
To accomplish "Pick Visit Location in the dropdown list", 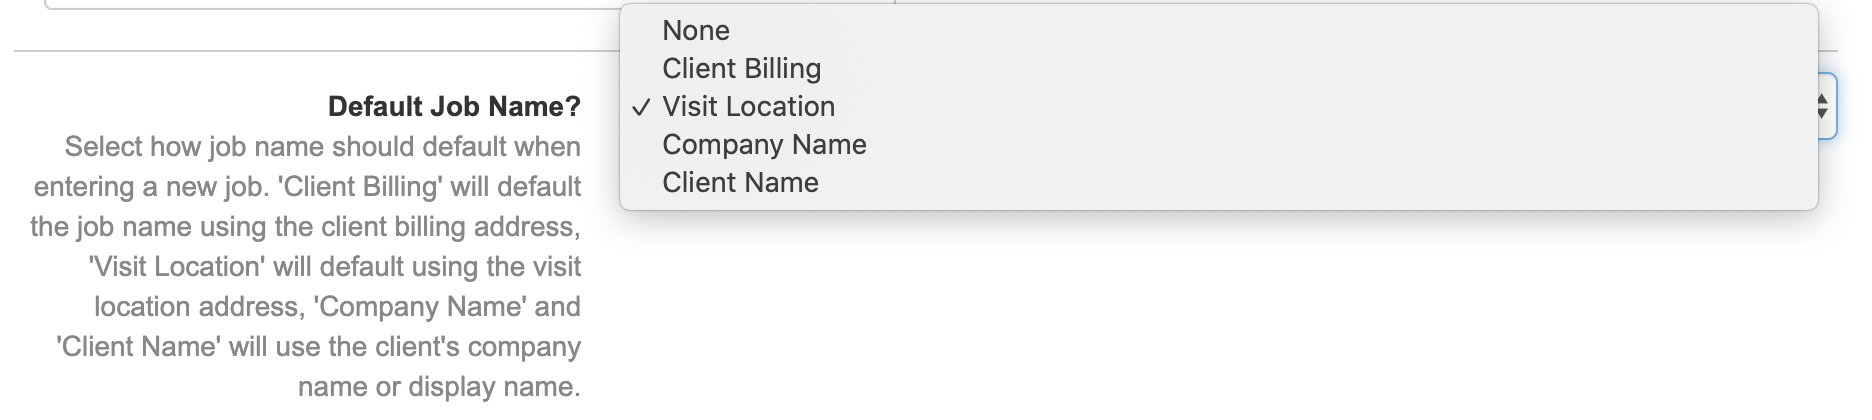I will pyautogui.click(x=748, y=107).
